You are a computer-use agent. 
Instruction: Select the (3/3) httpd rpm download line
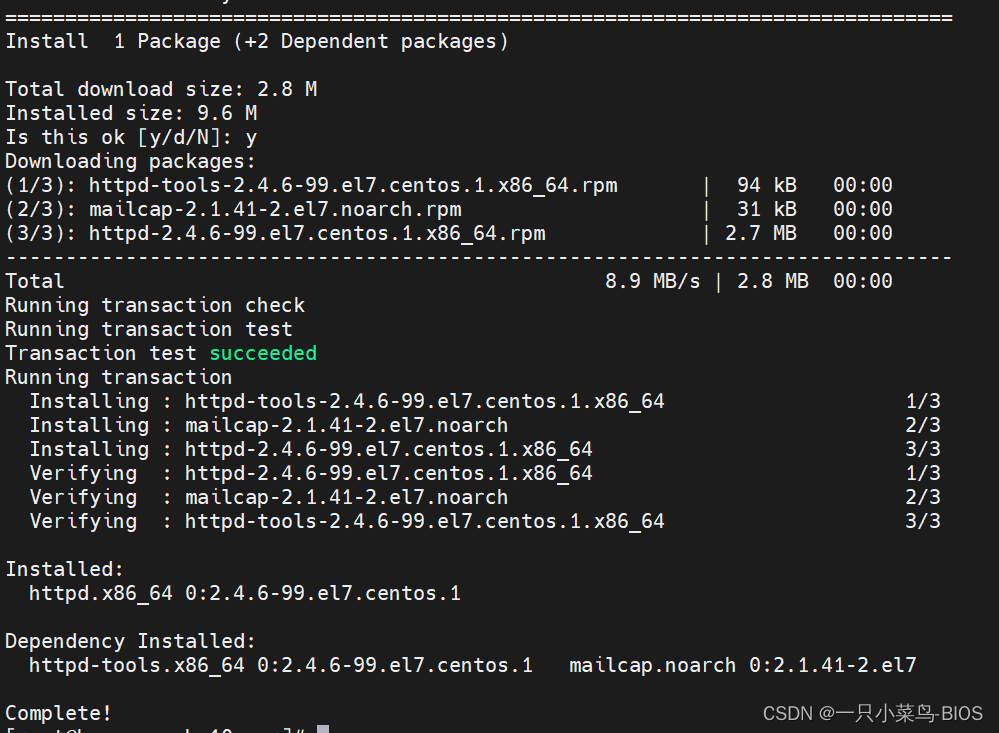pyautogui.click(x=449, y=233)
